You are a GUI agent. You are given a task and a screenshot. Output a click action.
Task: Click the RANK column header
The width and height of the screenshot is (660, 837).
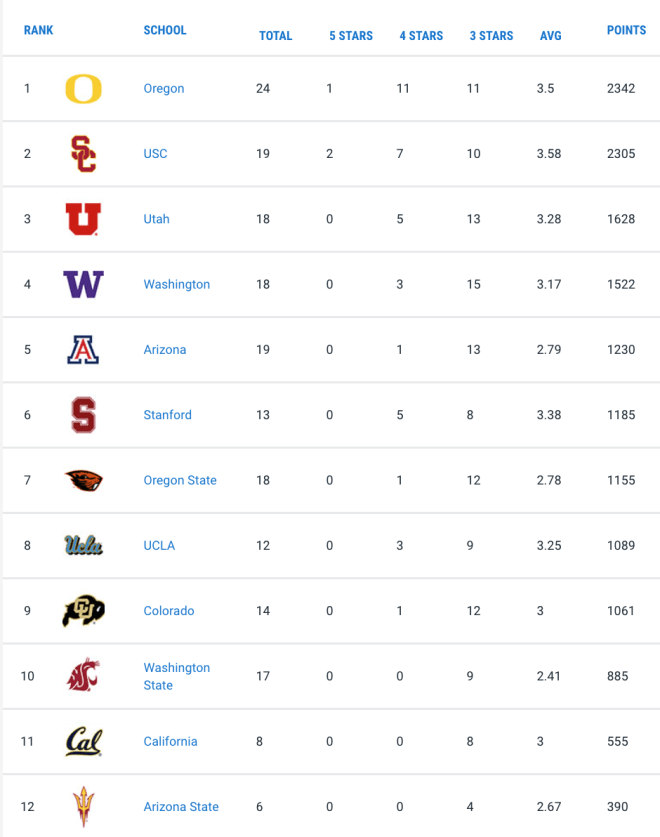pos(38,30)
